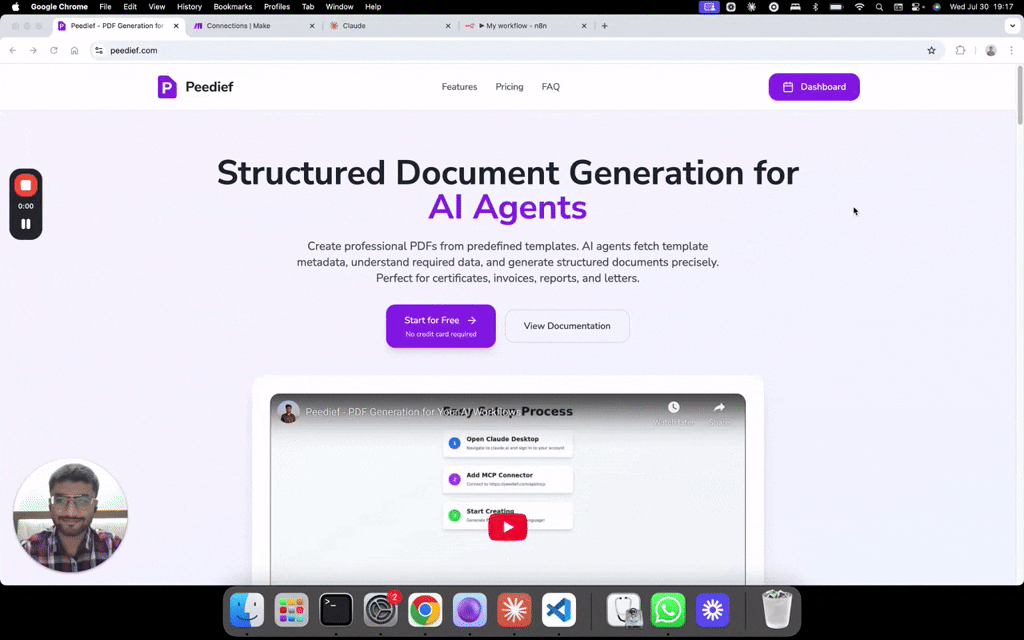This screenshot has width=1024, height=640.
Task: Open the Chrome extensions puzzle icon
Action: pyautogui.click(x=960, y=50)
